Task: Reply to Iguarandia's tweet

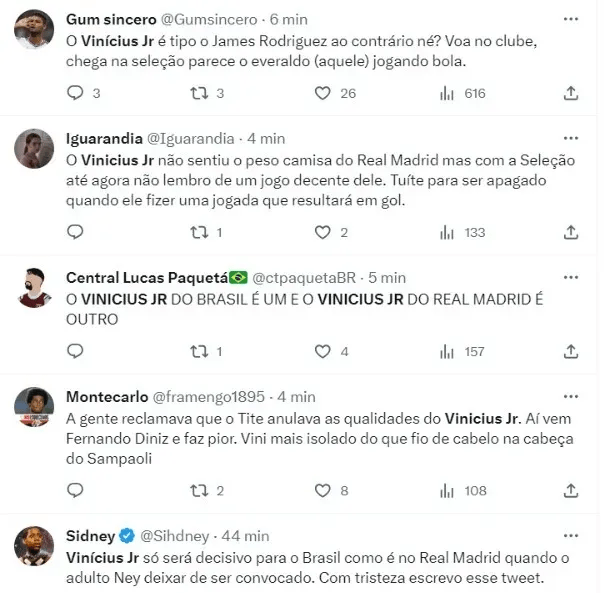Action: (75, 232)
